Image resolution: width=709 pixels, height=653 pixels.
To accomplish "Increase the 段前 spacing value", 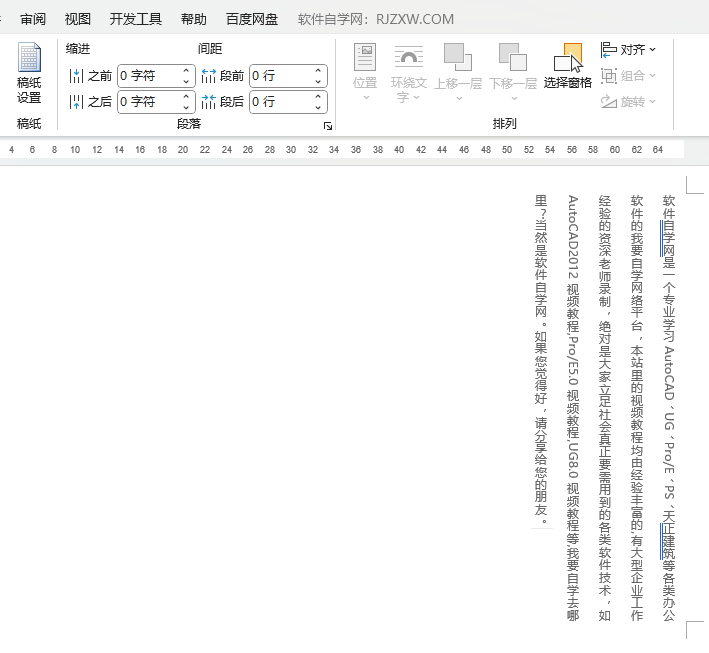I will (318, 71).
